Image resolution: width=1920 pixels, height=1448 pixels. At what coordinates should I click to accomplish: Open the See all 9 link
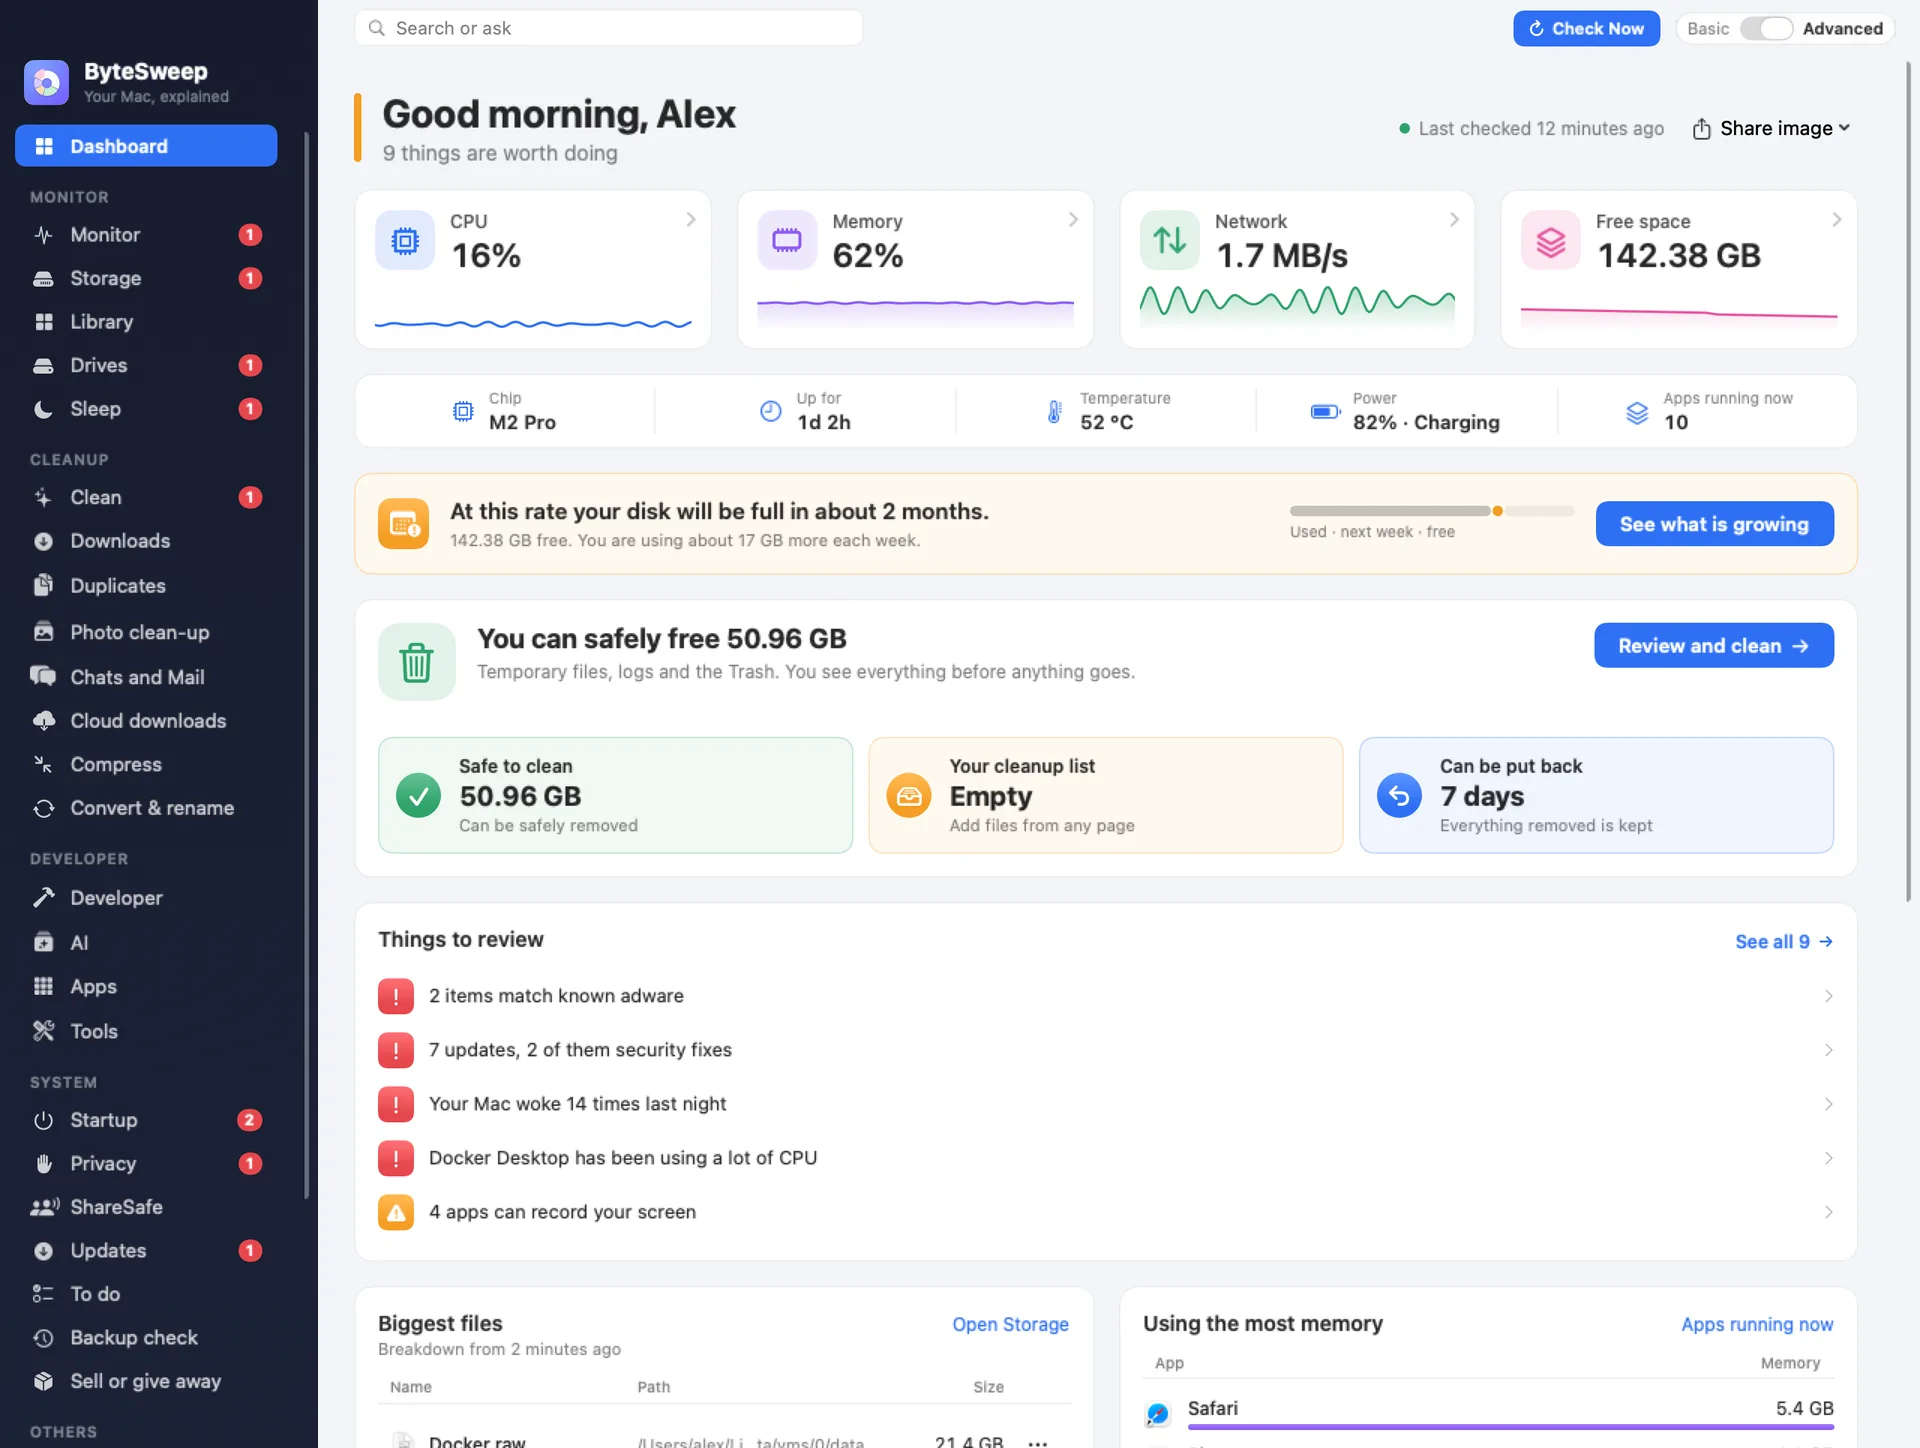pos(1784,942)
